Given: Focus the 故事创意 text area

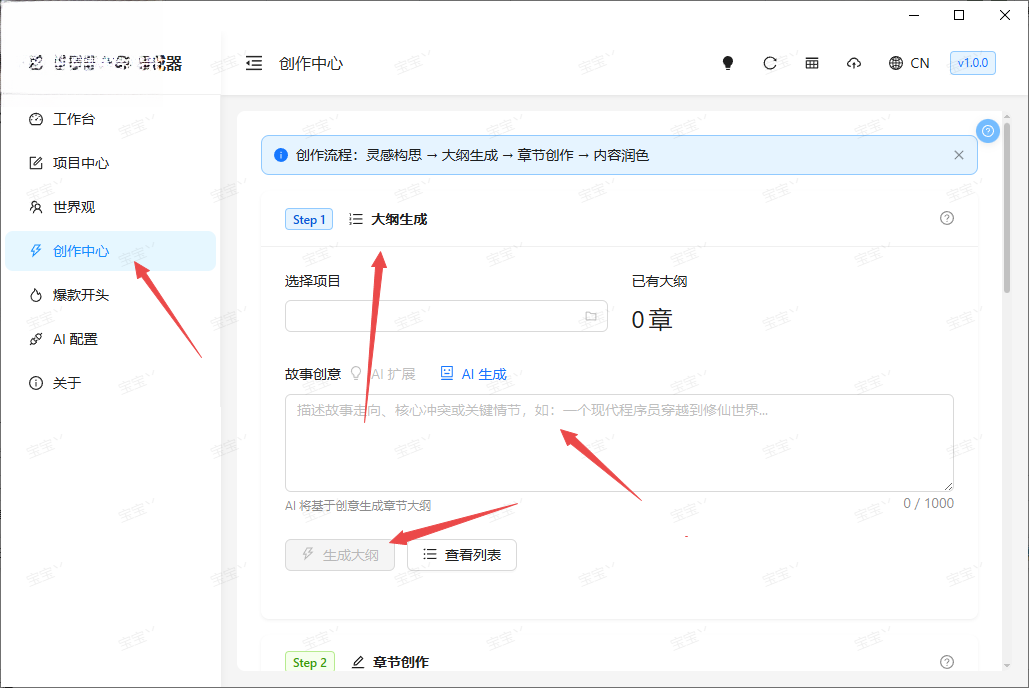Looking at the screenshot, I should click(x=619, y=442).
